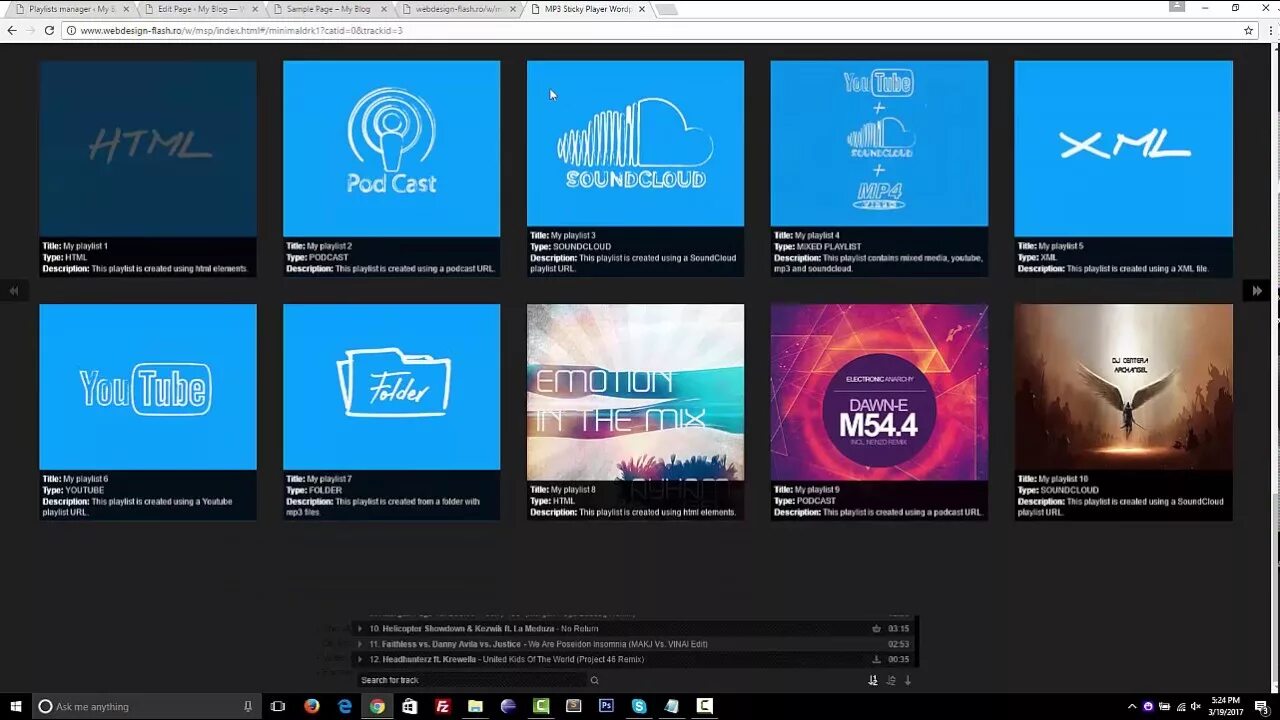Open File Explorer from the taskbar
The height and width of the screenshot is (720, 1280).
475,706
